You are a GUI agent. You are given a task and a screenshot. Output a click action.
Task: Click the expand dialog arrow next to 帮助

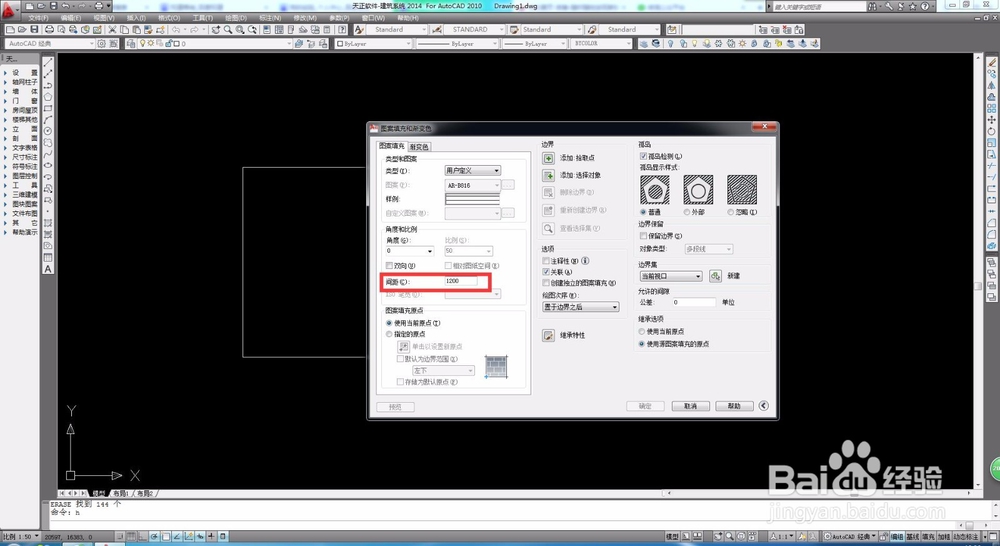tap(763, 406)
